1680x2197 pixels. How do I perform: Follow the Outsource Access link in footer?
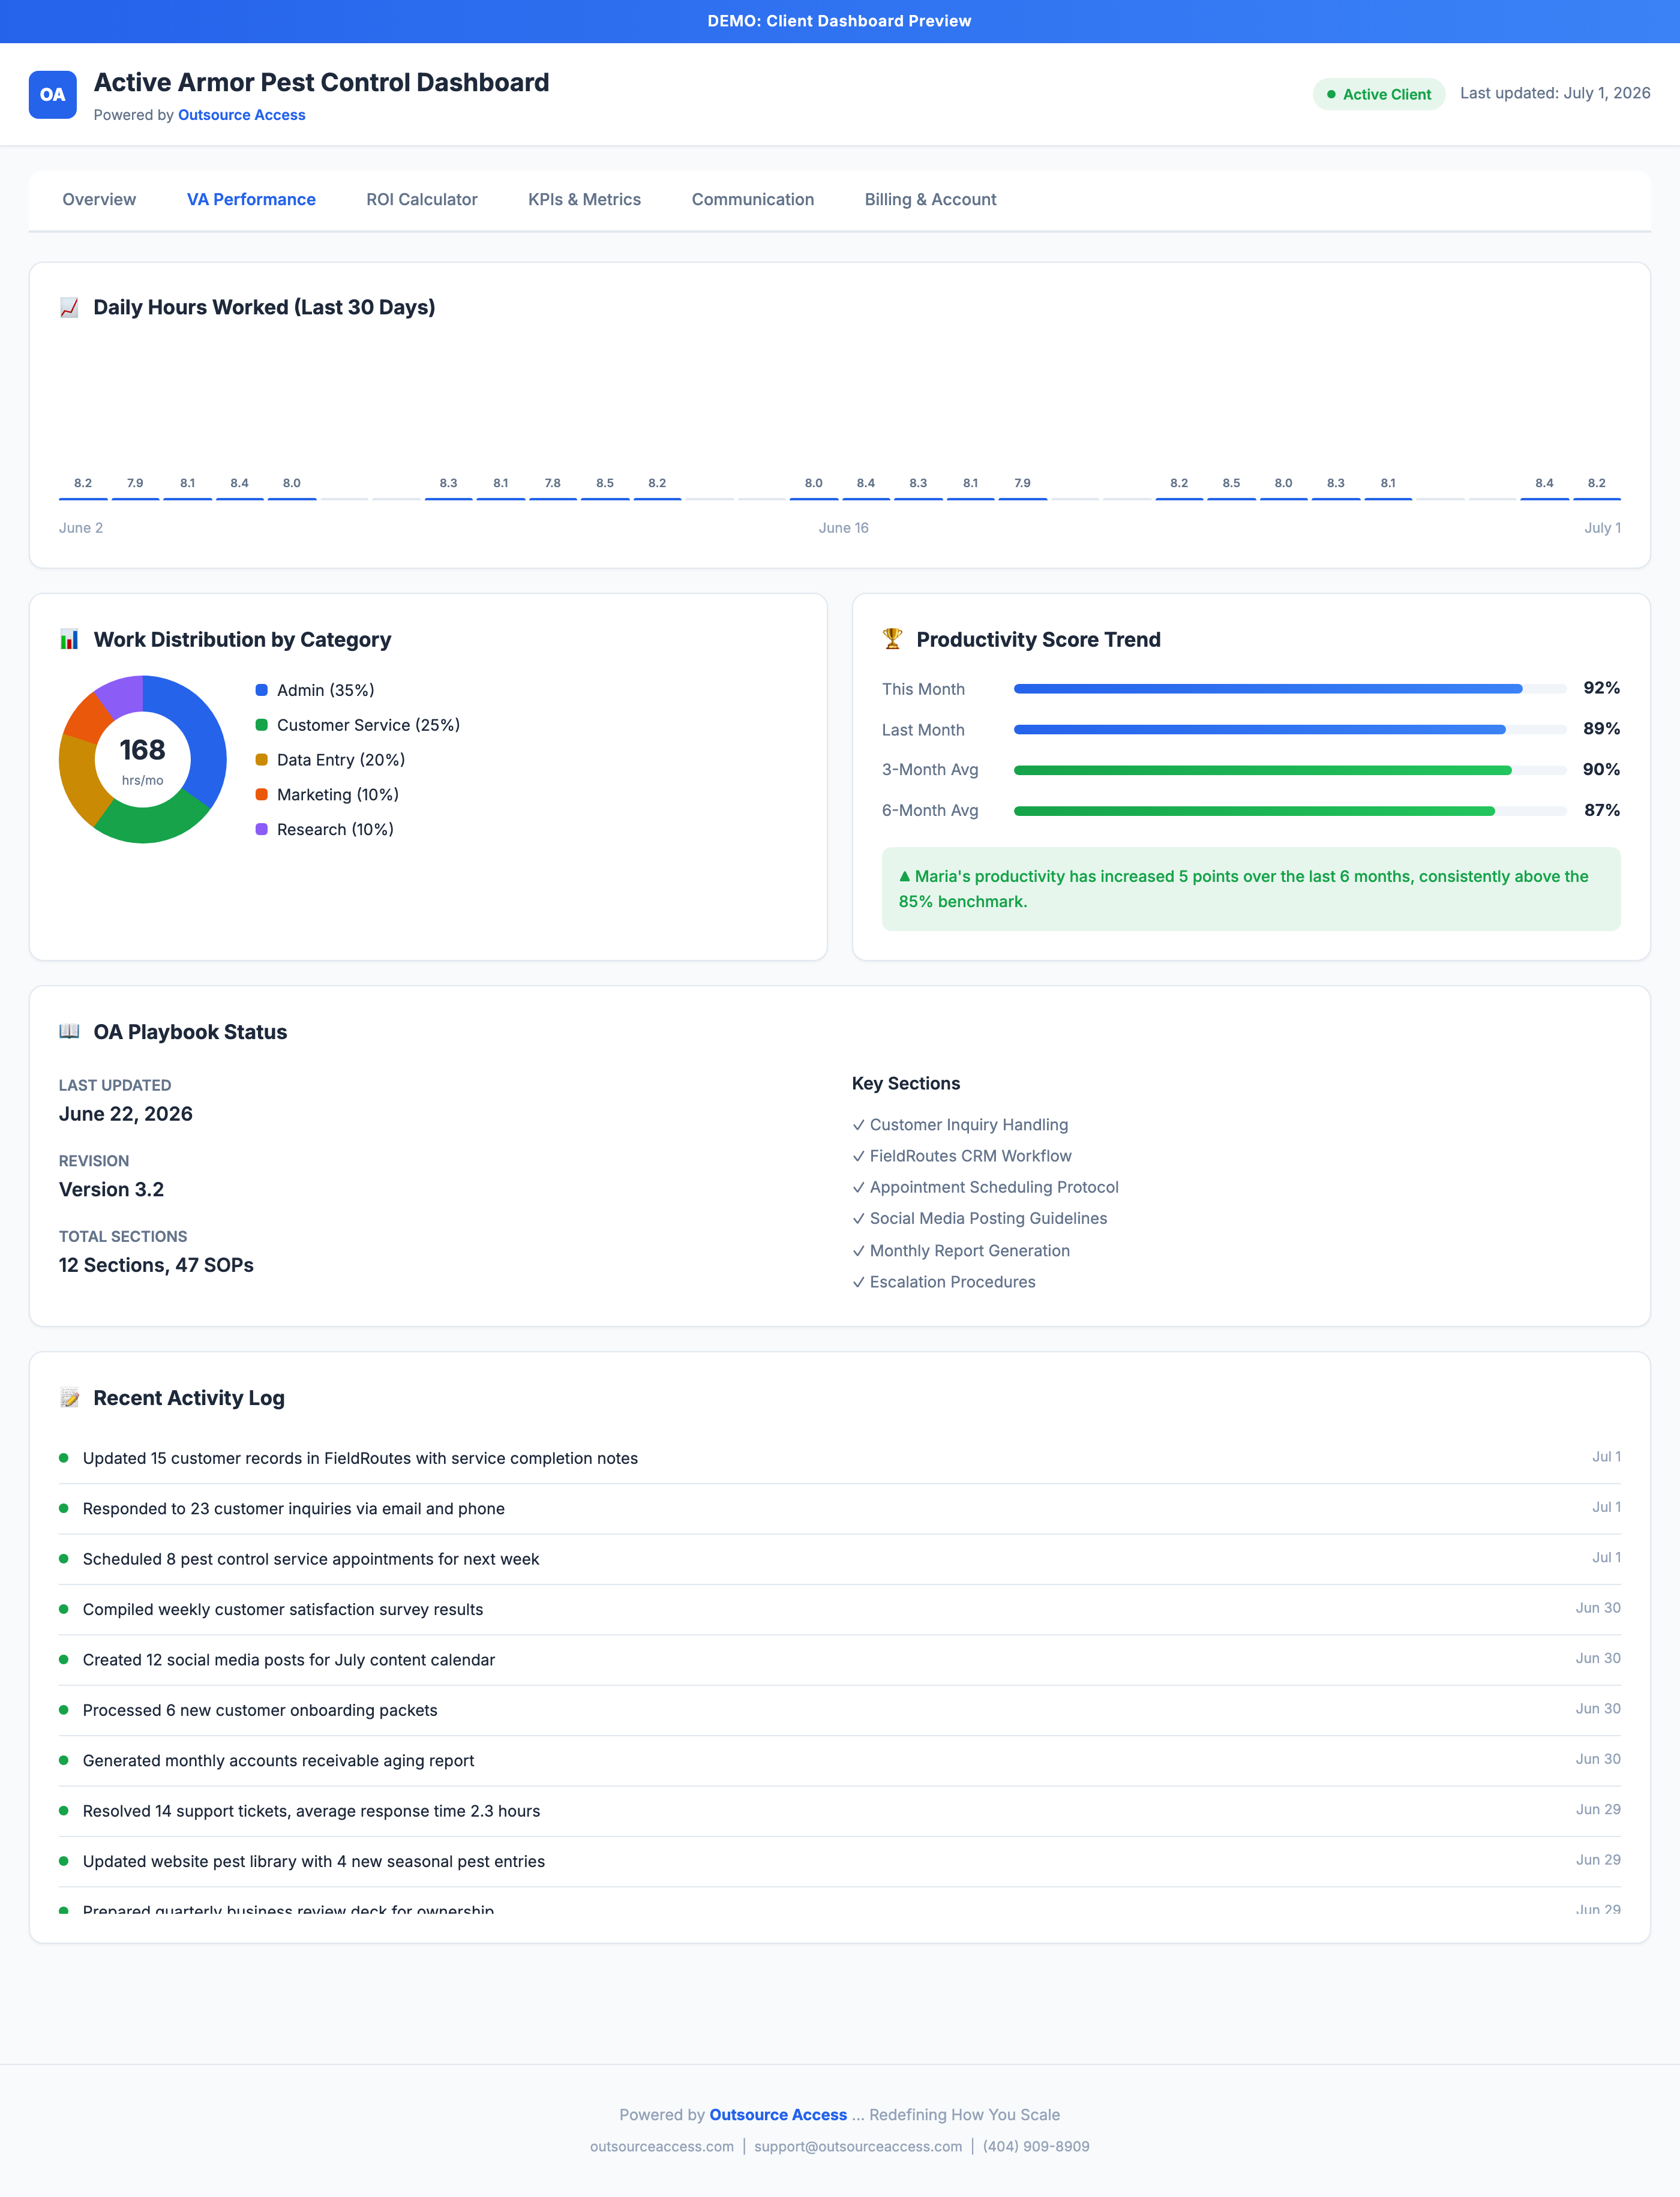click(x=778, y=2114)
